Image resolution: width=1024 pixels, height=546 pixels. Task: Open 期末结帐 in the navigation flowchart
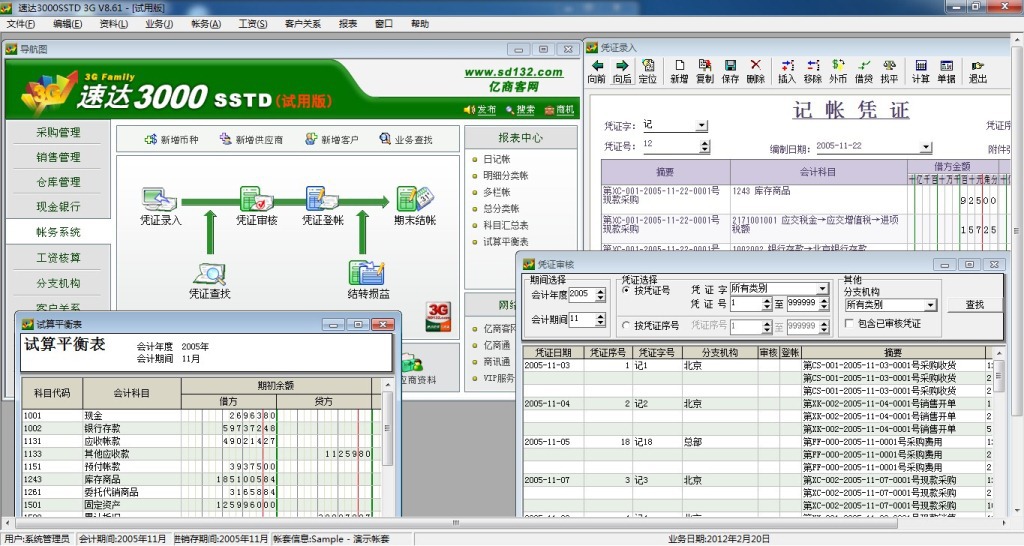coord(415,206)
